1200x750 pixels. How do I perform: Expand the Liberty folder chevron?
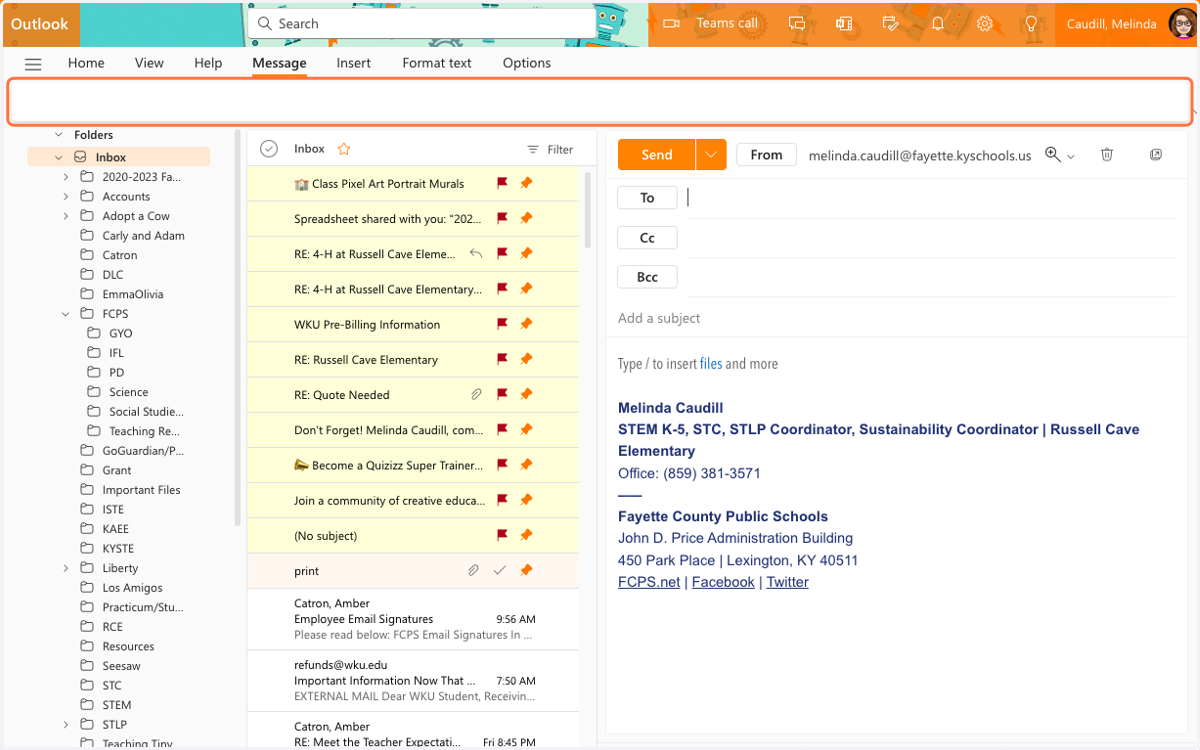[66, 568]
